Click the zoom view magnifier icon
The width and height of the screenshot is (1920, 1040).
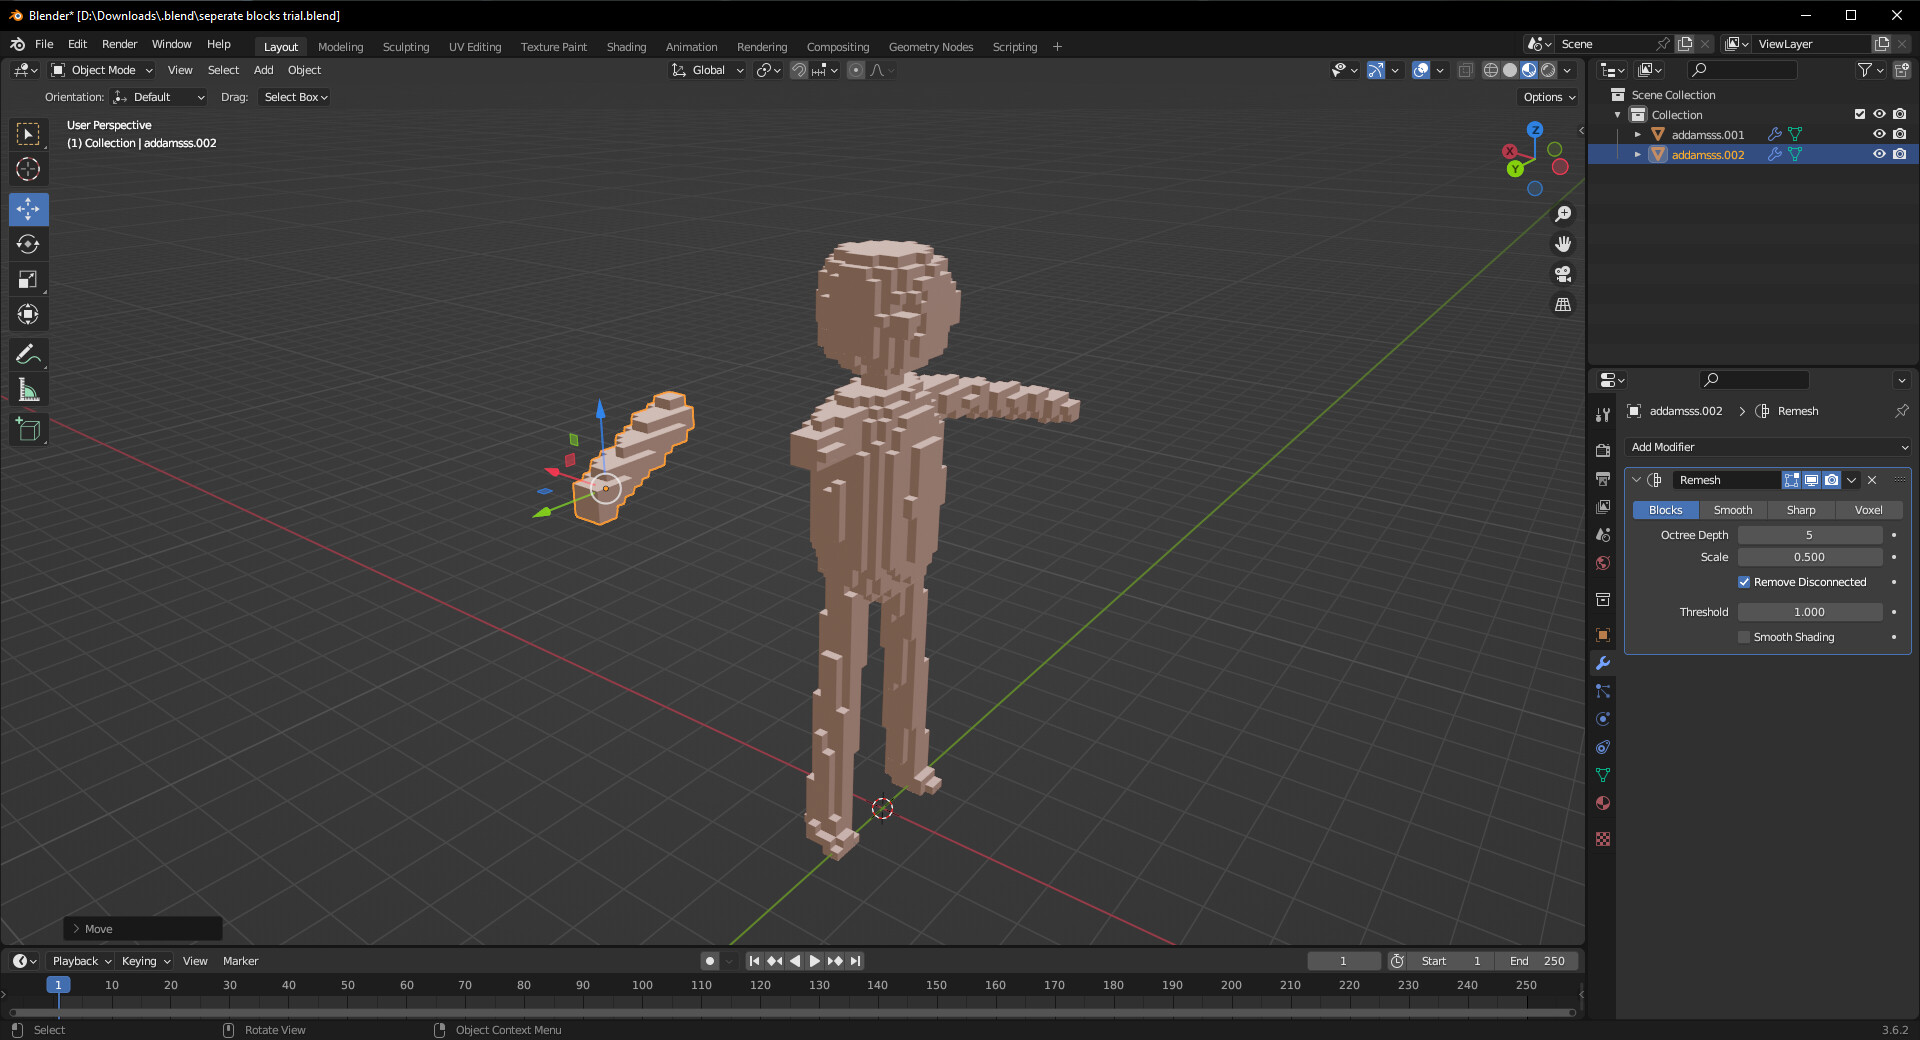1563,214
